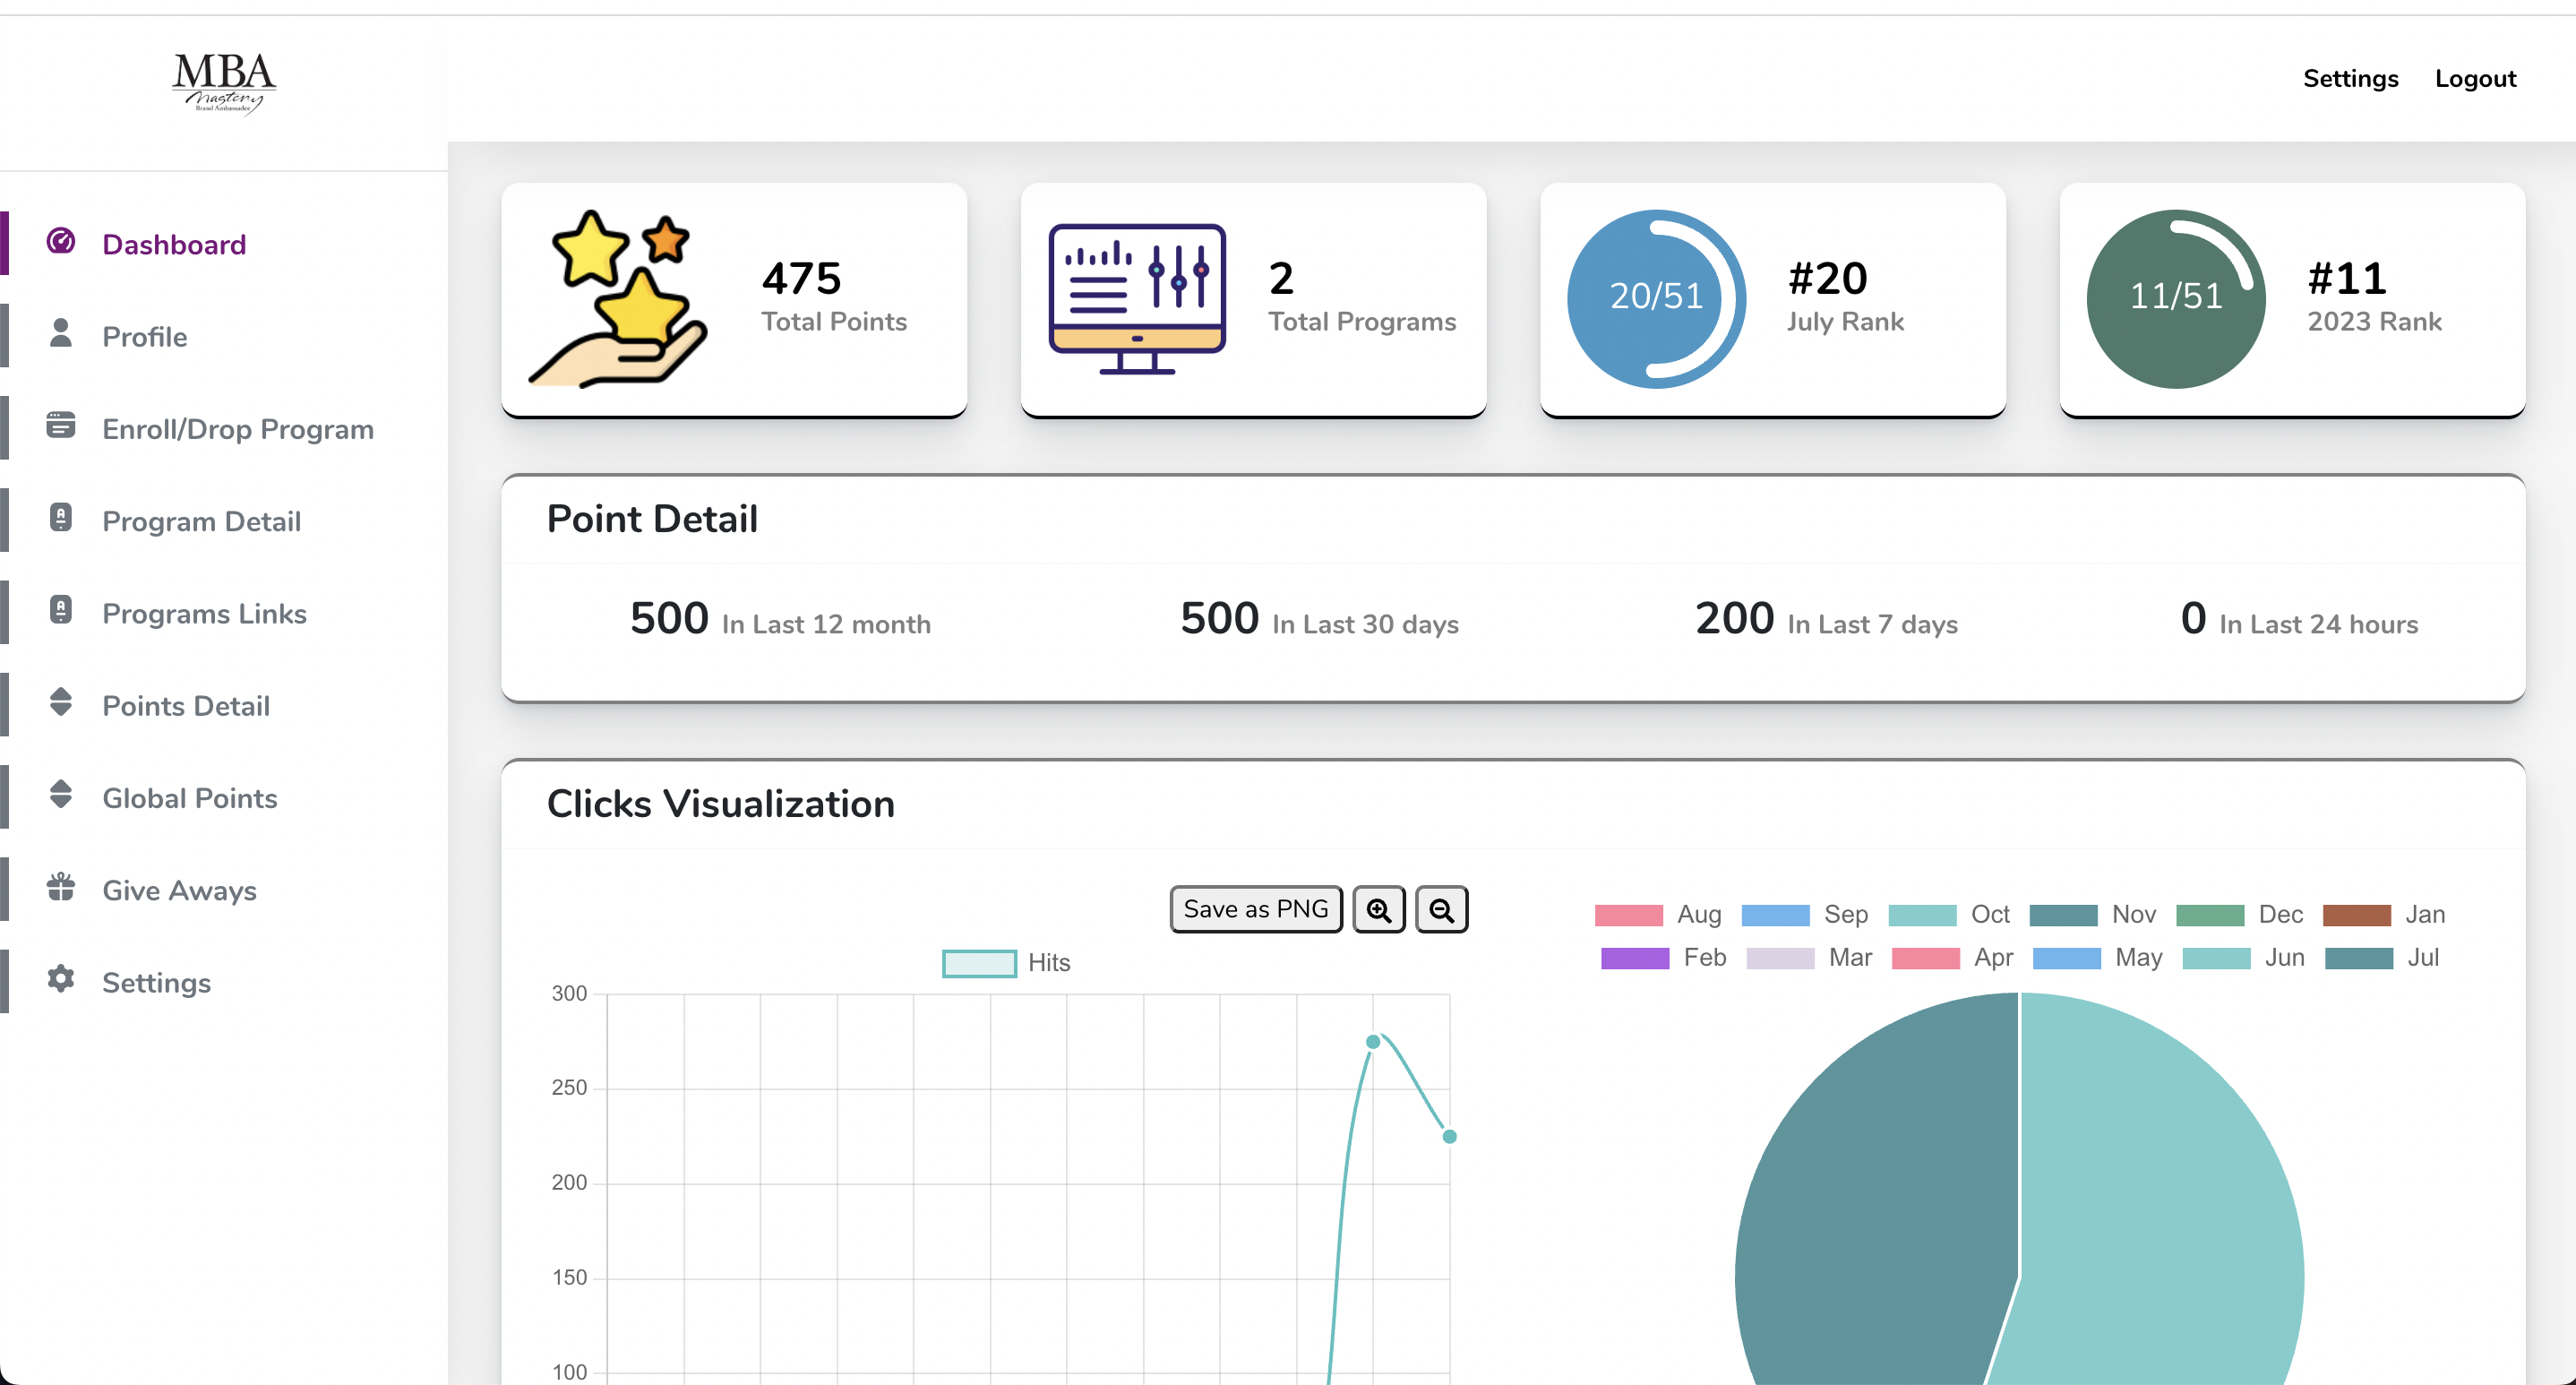2576x1385 pixels.
Task: Click the 475 Total Points value
Action: [x=801, y=278]
